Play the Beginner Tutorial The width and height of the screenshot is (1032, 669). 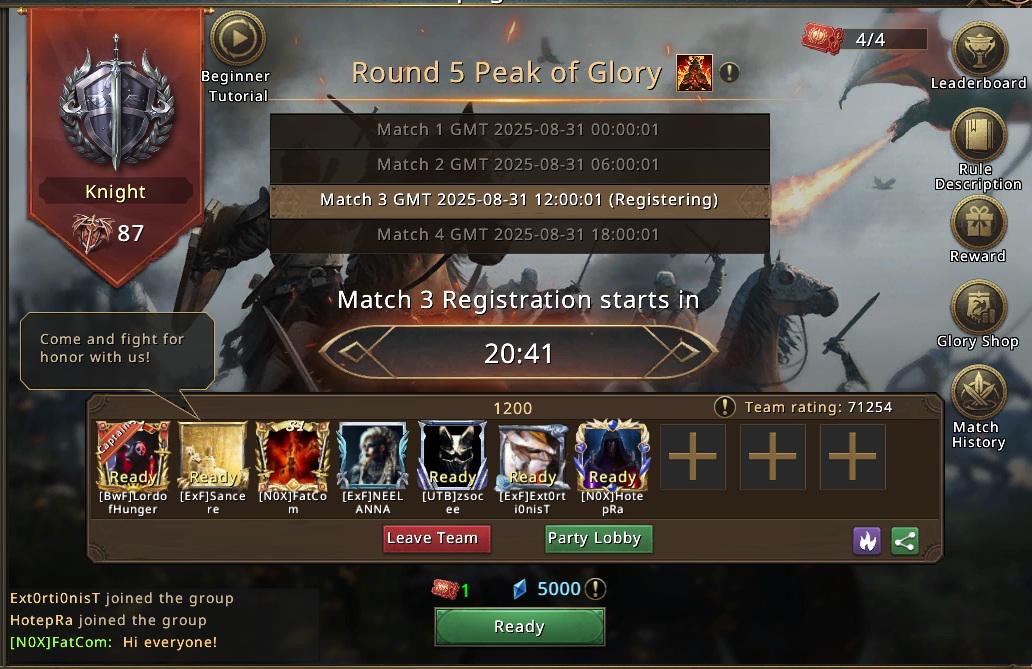click(x=238, y=39)
